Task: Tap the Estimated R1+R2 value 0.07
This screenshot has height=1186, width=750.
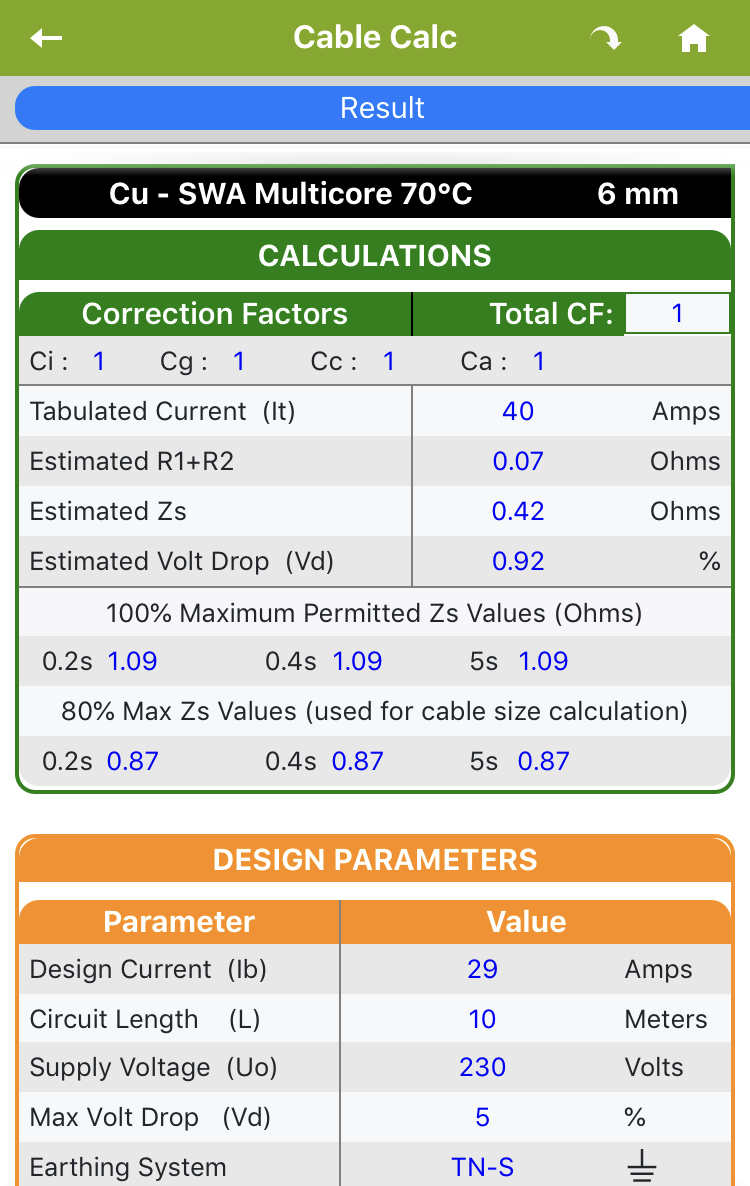Action: coord(518,461)
